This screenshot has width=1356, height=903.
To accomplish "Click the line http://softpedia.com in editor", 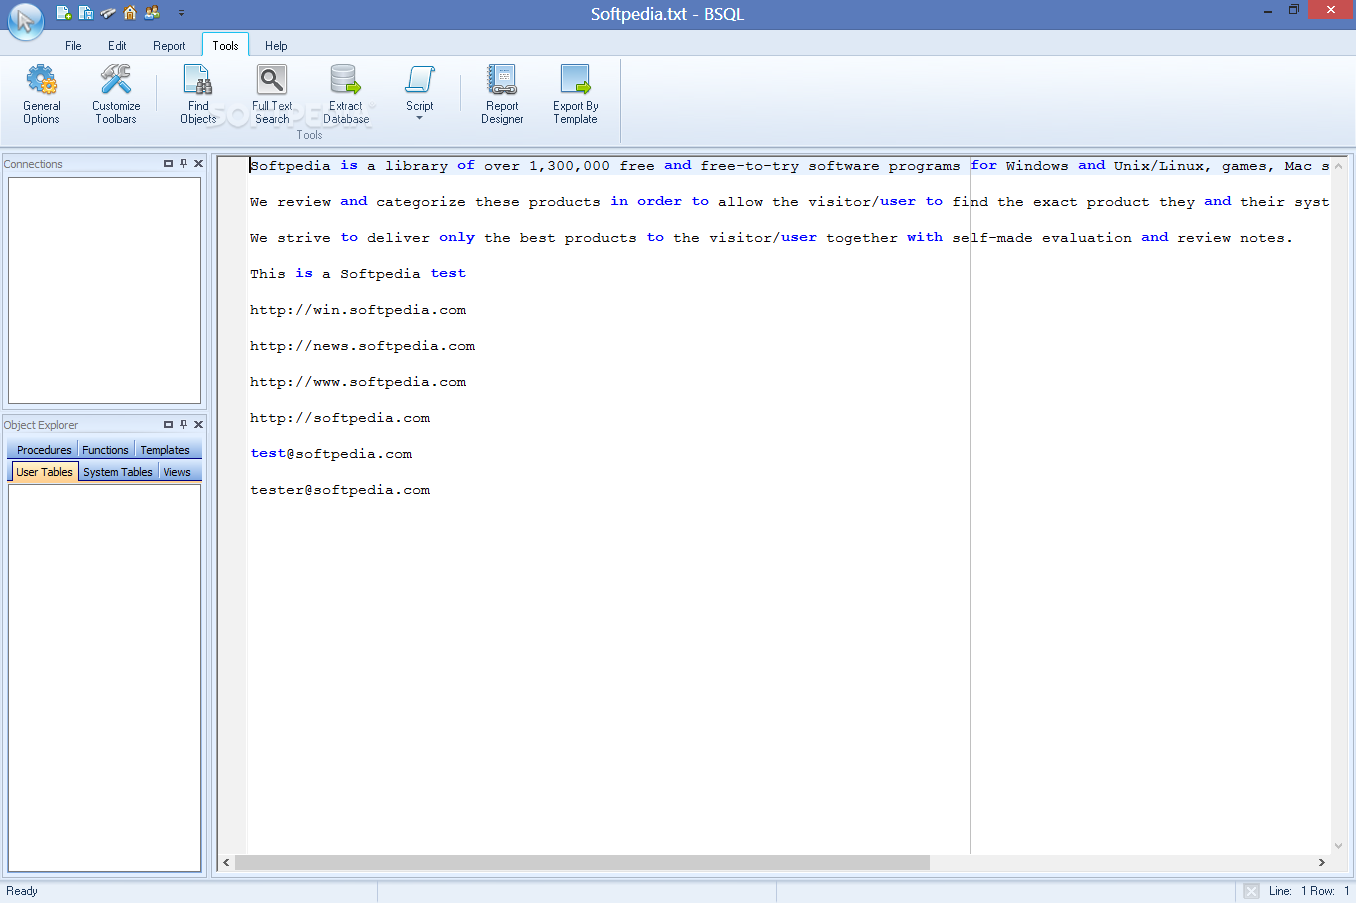I will coord(340,418).
